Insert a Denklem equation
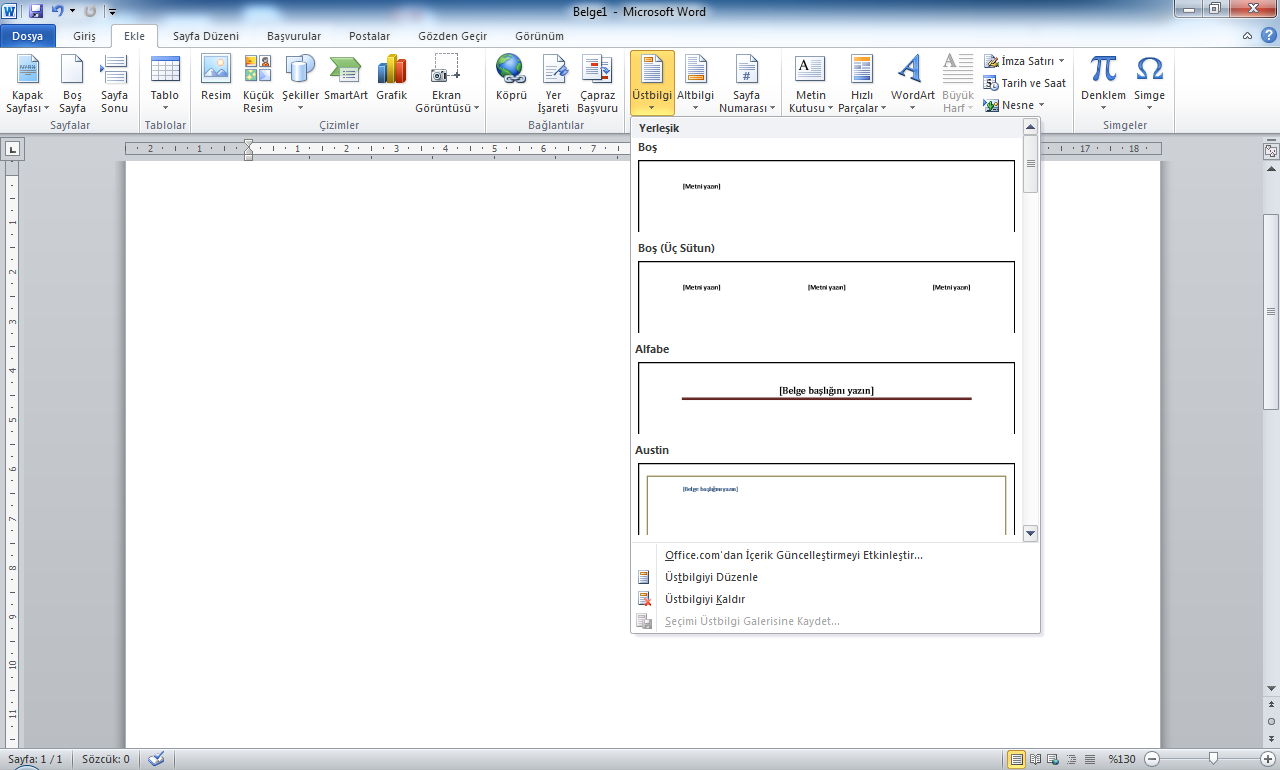Screen dimensions: 1280x770 1103,84
